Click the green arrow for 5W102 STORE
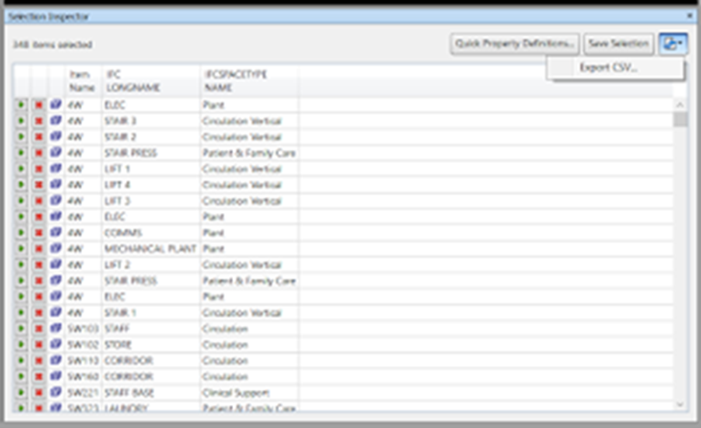Screen dimensions: 701x428 tap(21, 345)
